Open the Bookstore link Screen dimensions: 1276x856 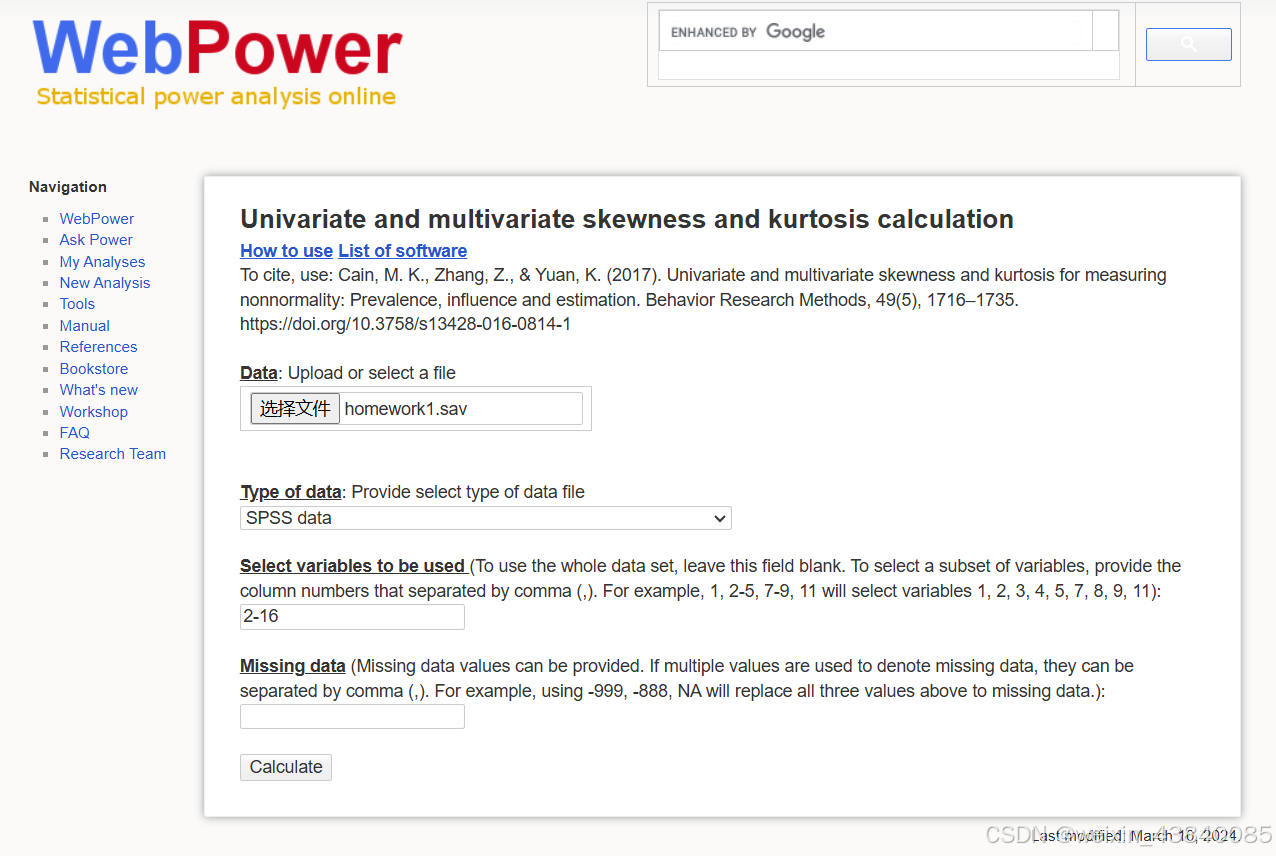pyautogui.click(x=94, y=369)
